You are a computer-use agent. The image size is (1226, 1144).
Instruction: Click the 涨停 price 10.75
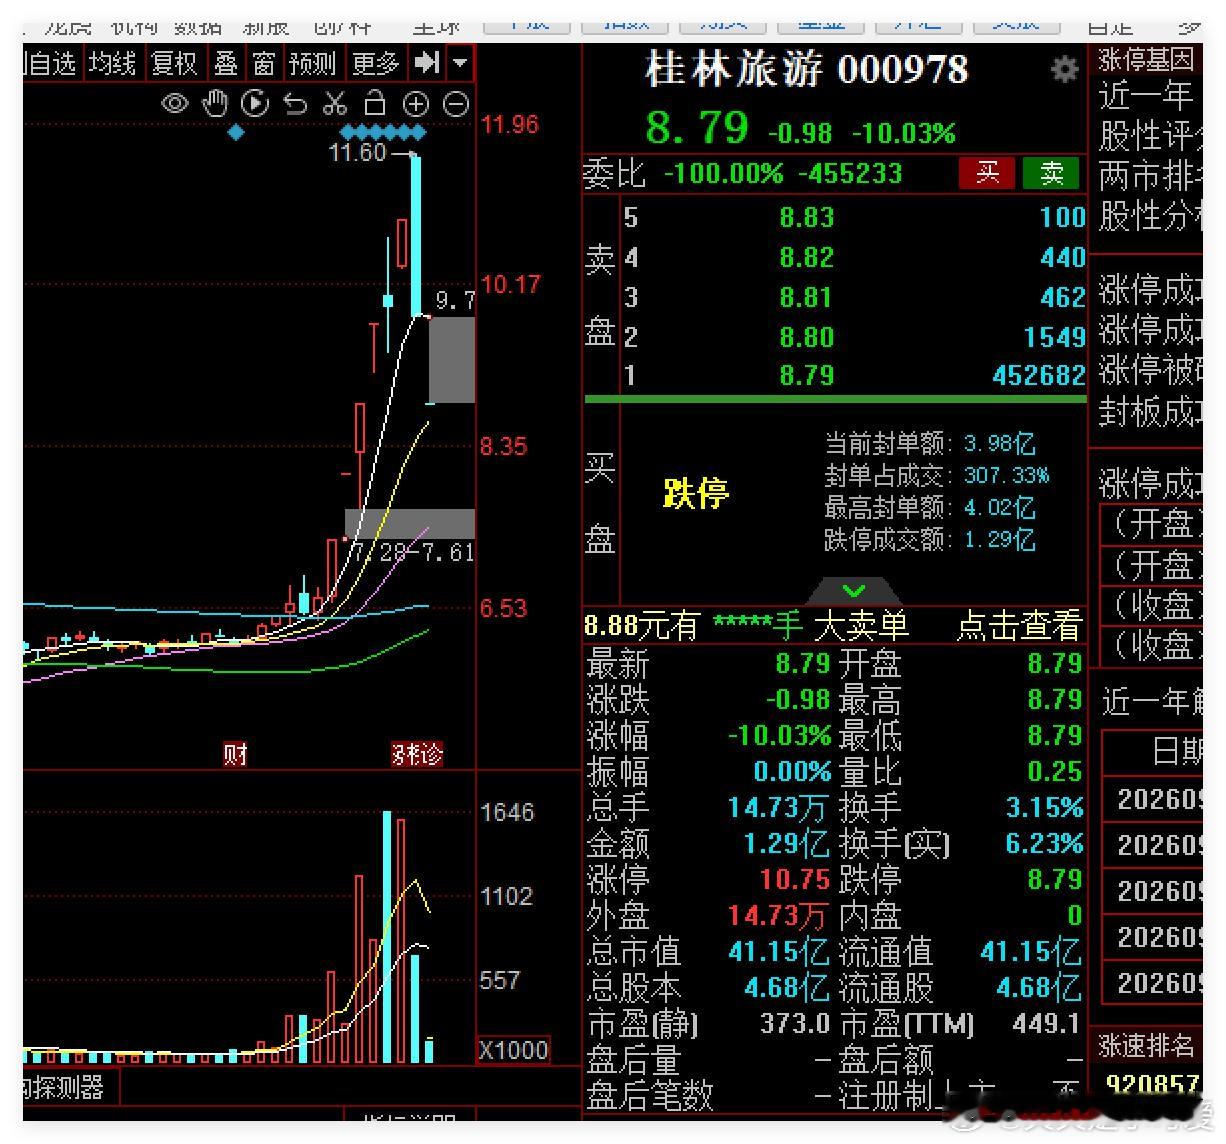(x=795, y=880)
